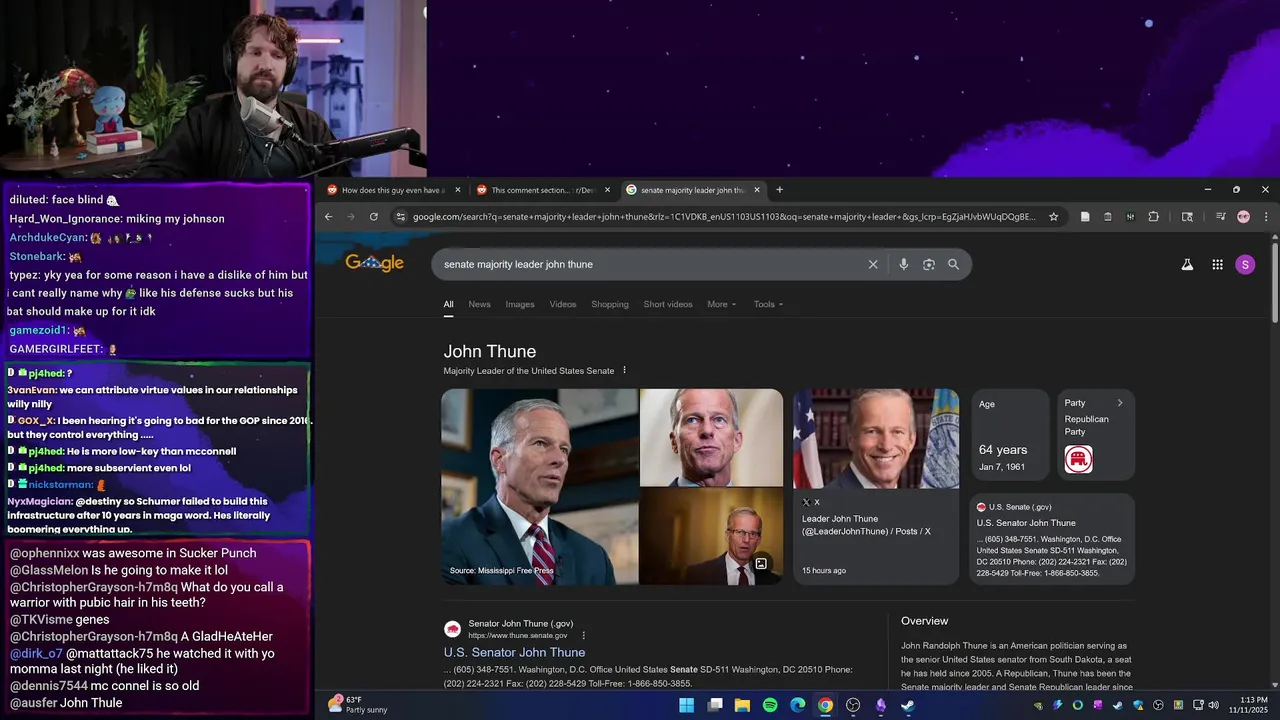Open the Windows Start menu
Viewport: 1280px width, 720px height.
point(686,705)
